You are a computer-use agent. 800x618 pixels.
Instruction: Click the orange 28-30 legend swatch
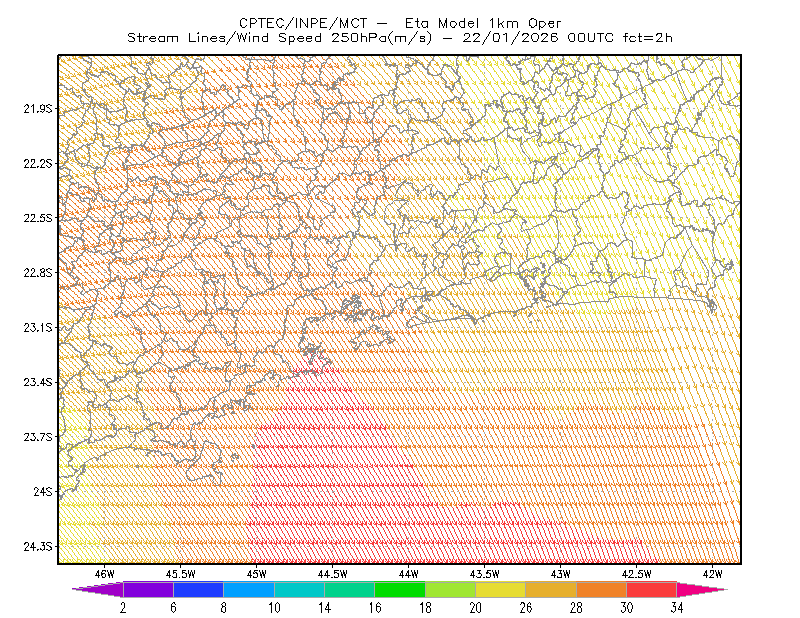(602, 589)
